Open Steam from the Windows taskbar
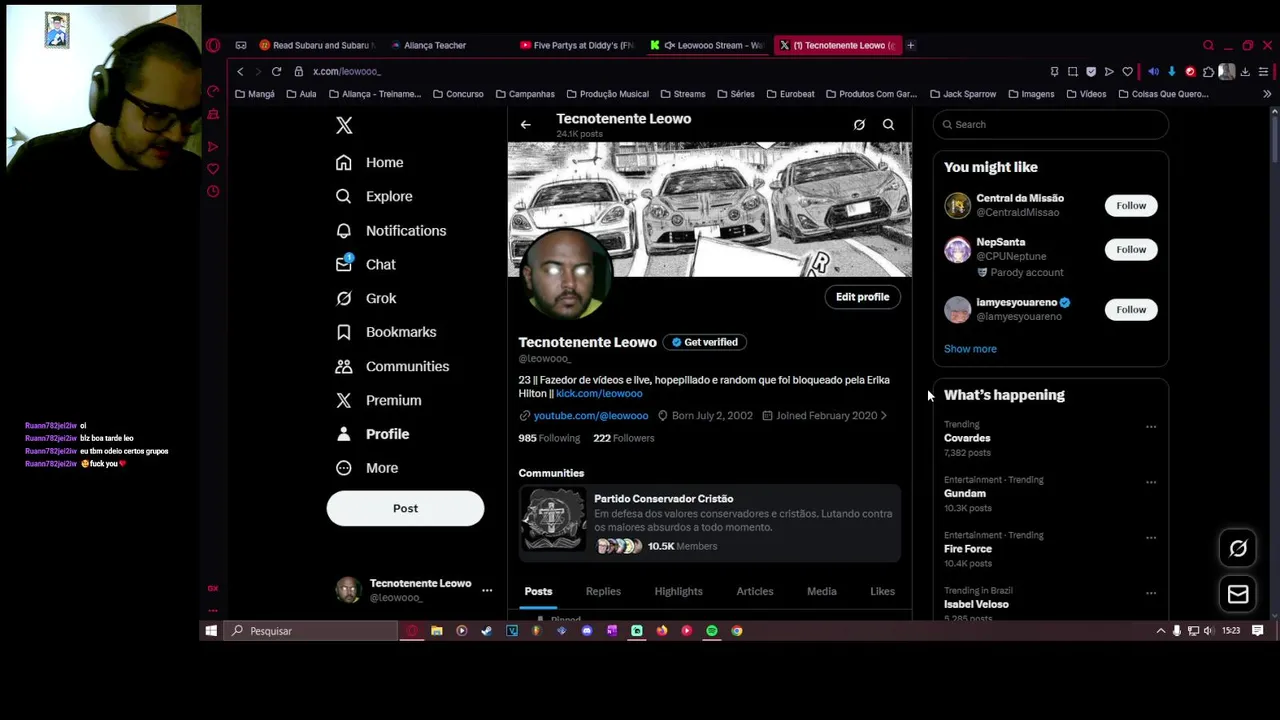 coord(486,631)
